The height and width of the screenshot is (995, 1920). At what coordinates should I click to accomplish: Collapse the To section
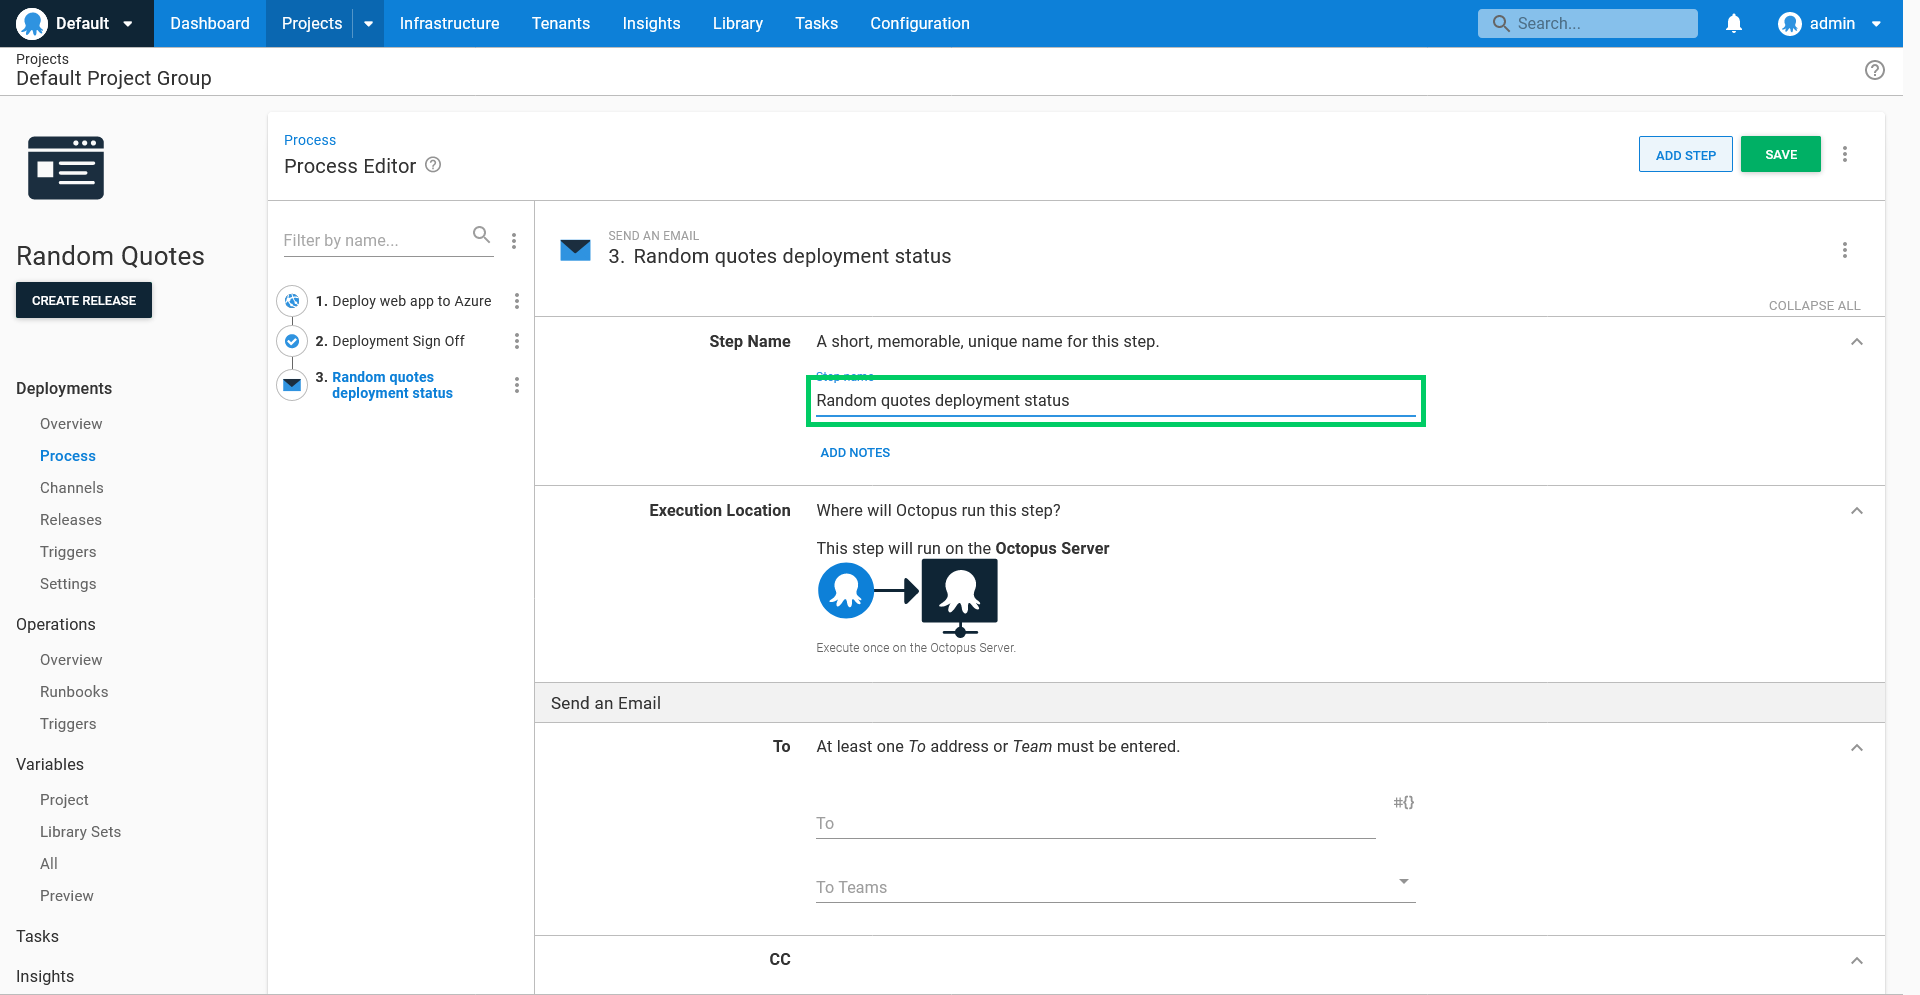pos(1857,748)
